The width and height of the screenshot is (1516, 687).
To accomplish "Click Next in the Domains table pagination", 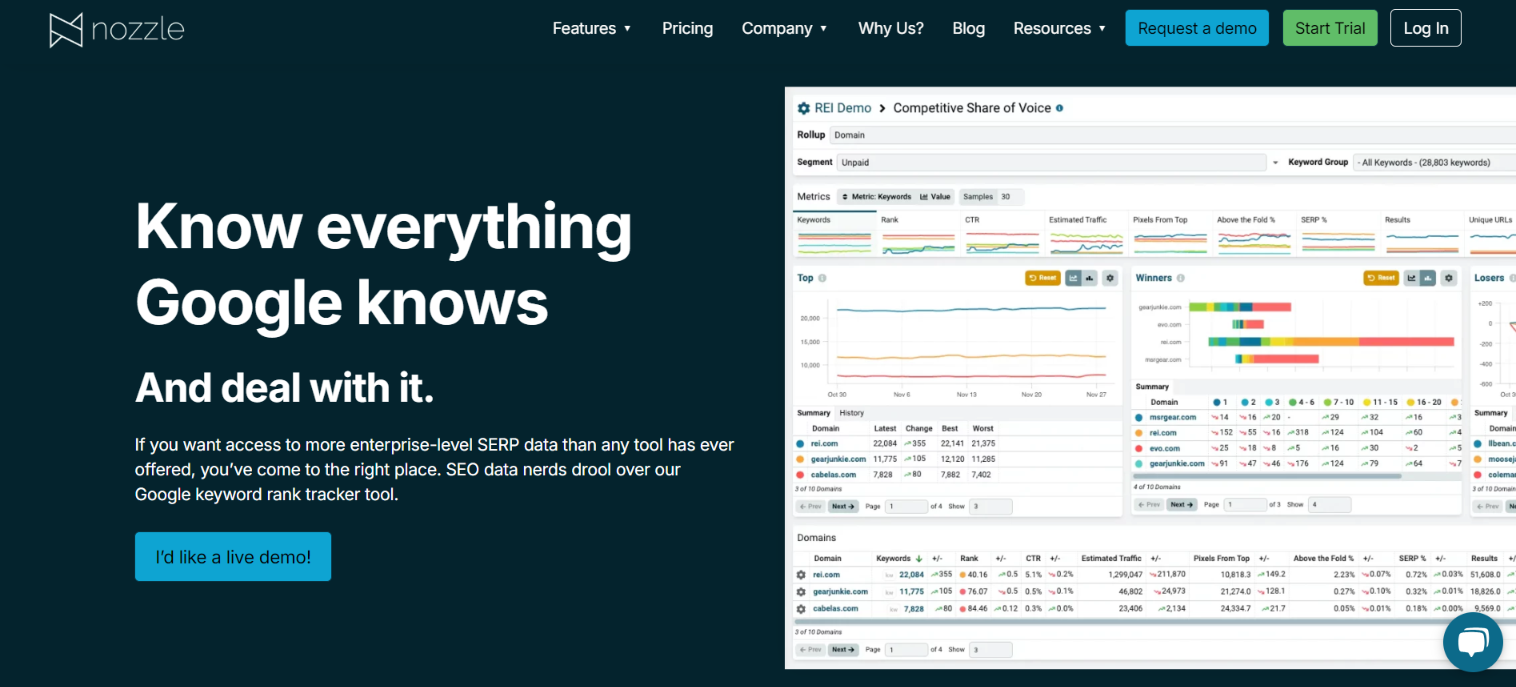I will 843,650.
